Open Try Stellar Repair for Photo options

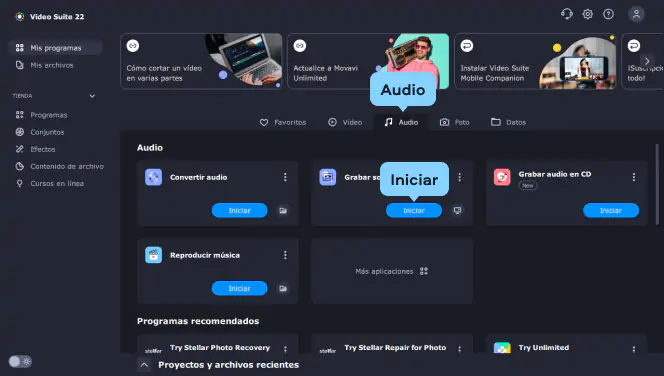click(x=459, y=349)
